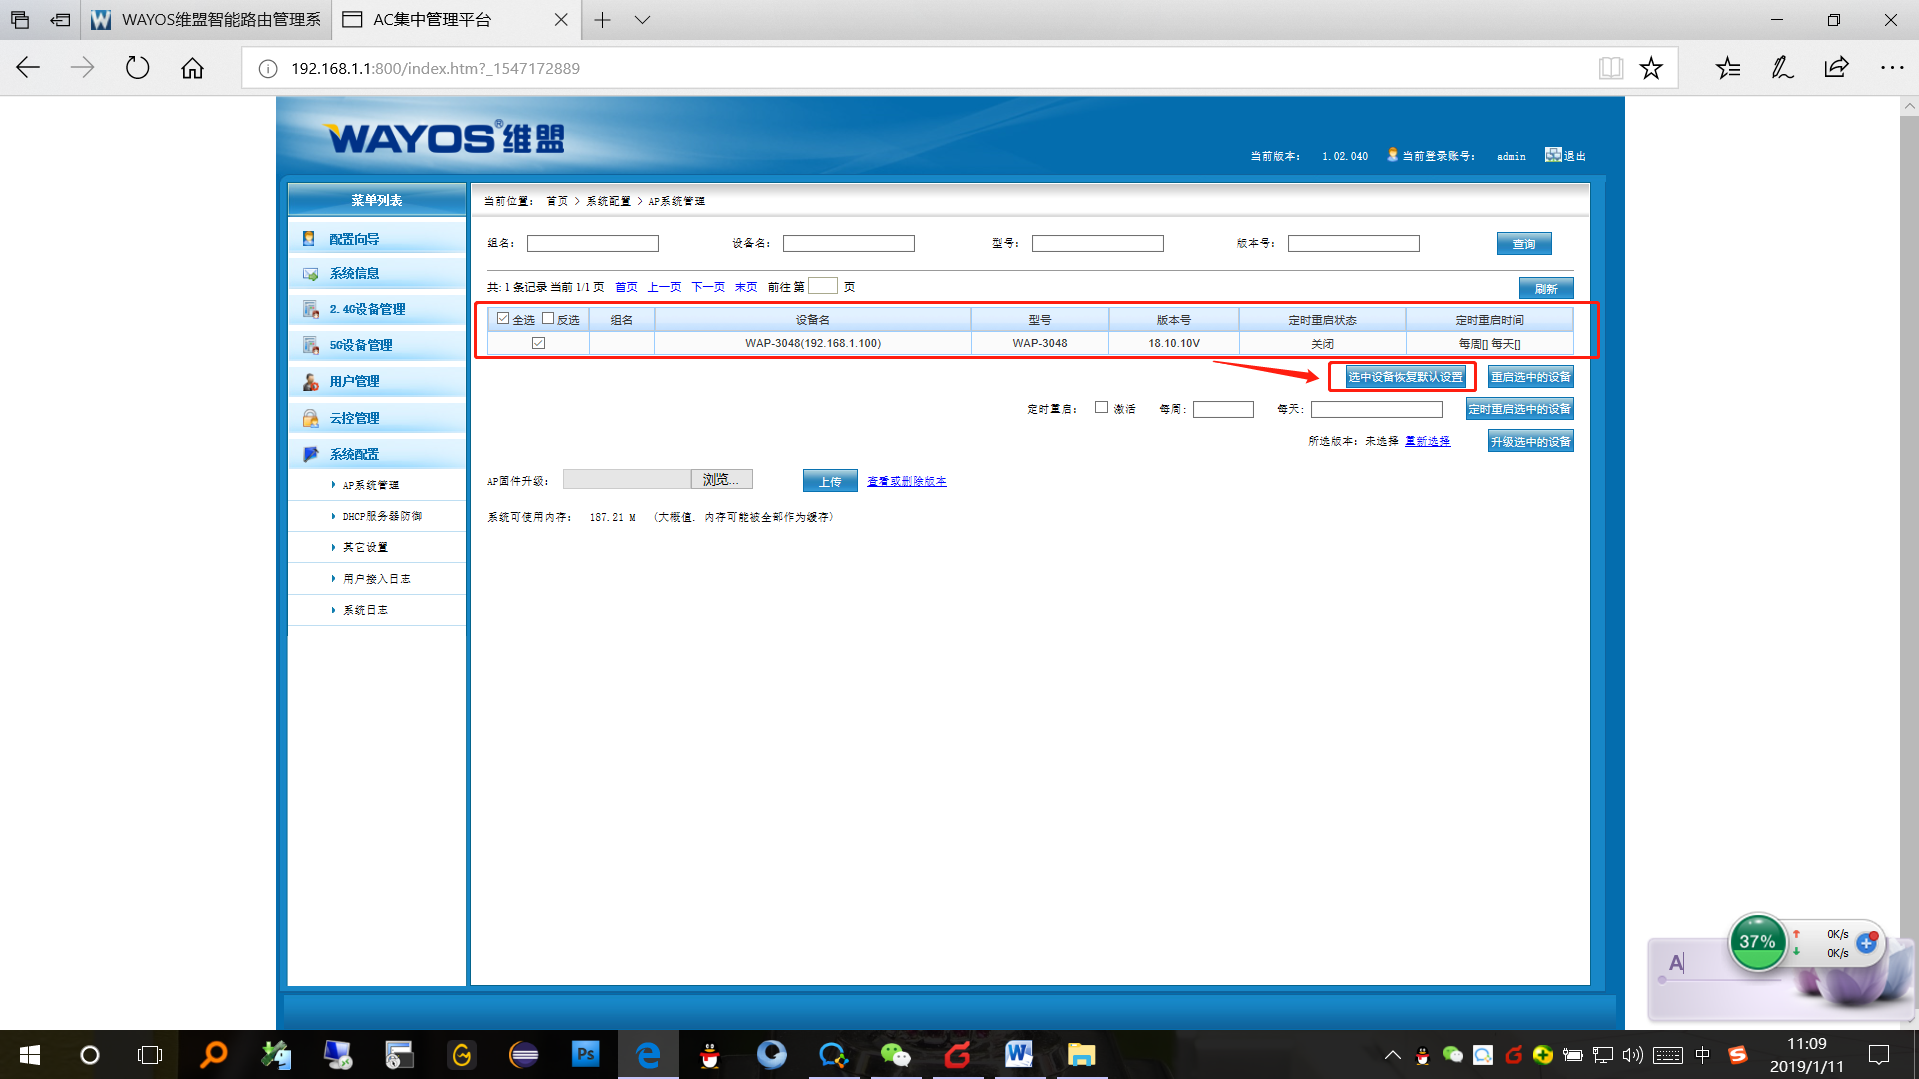Select 用户接入日志 submenu item
The image size is (1919, 1079).
point(376,579)
